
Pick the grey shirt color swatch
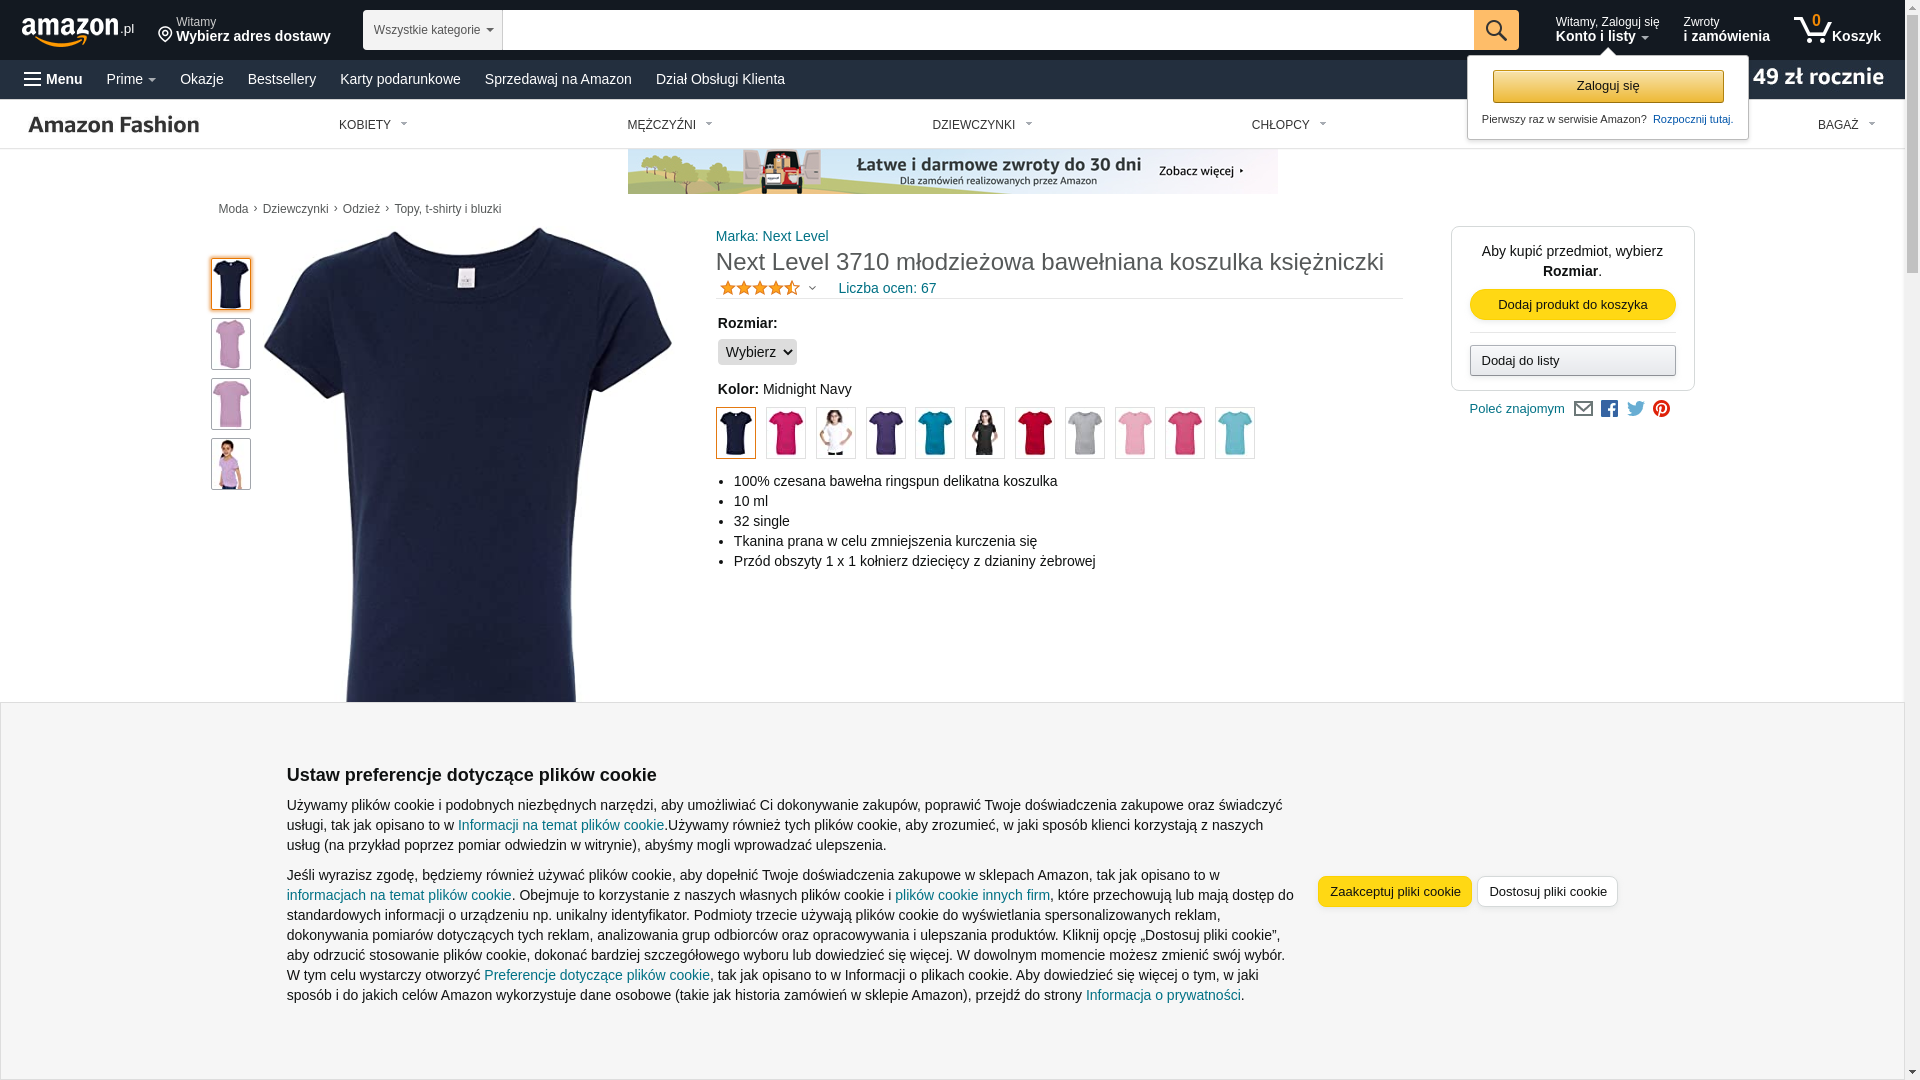click(x=1084, y=433)
